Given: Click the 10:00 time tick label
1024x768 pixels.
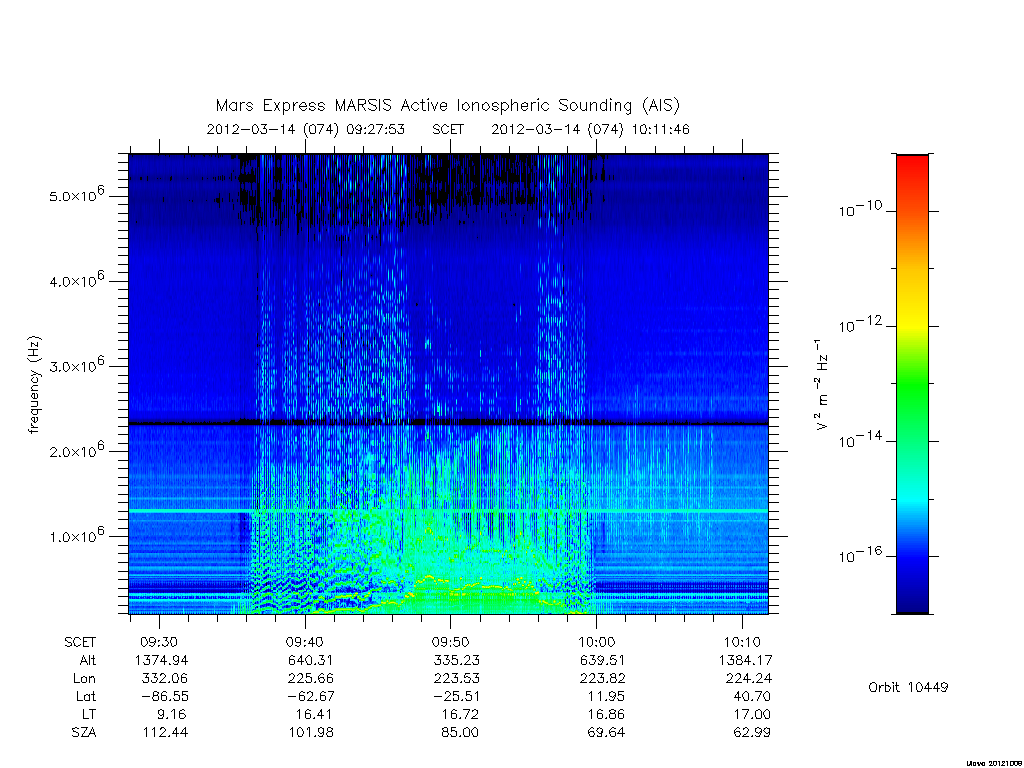Looking at the screenshot, I should pyautogui.click(x=596, y=642).
